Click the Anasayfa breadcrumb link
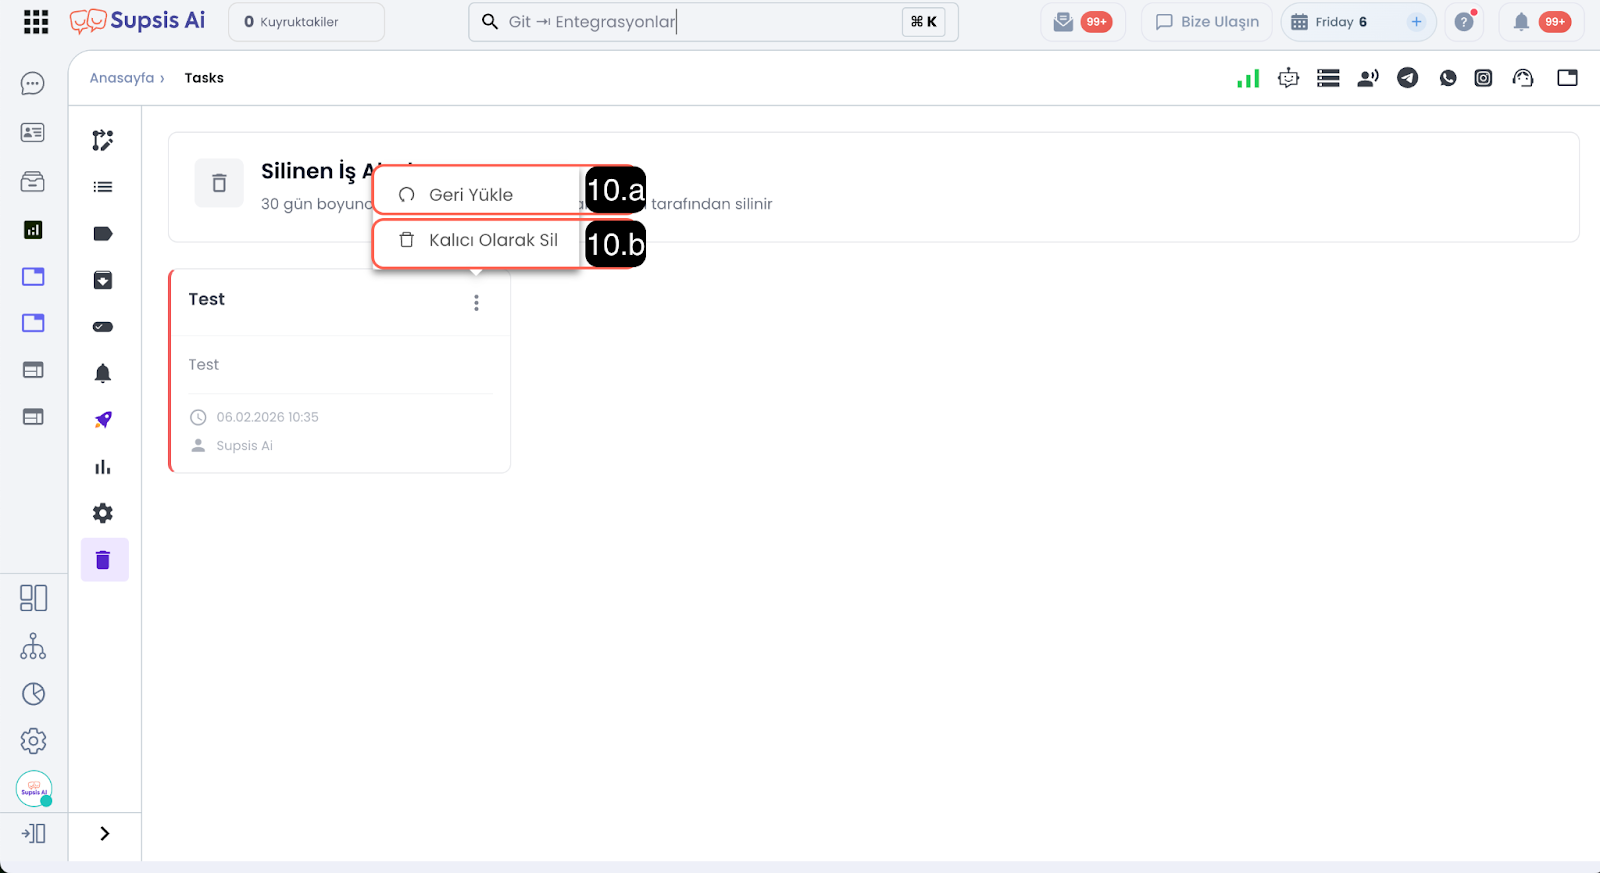Viewport: 1600px width, 873px height. coord(122,78)
